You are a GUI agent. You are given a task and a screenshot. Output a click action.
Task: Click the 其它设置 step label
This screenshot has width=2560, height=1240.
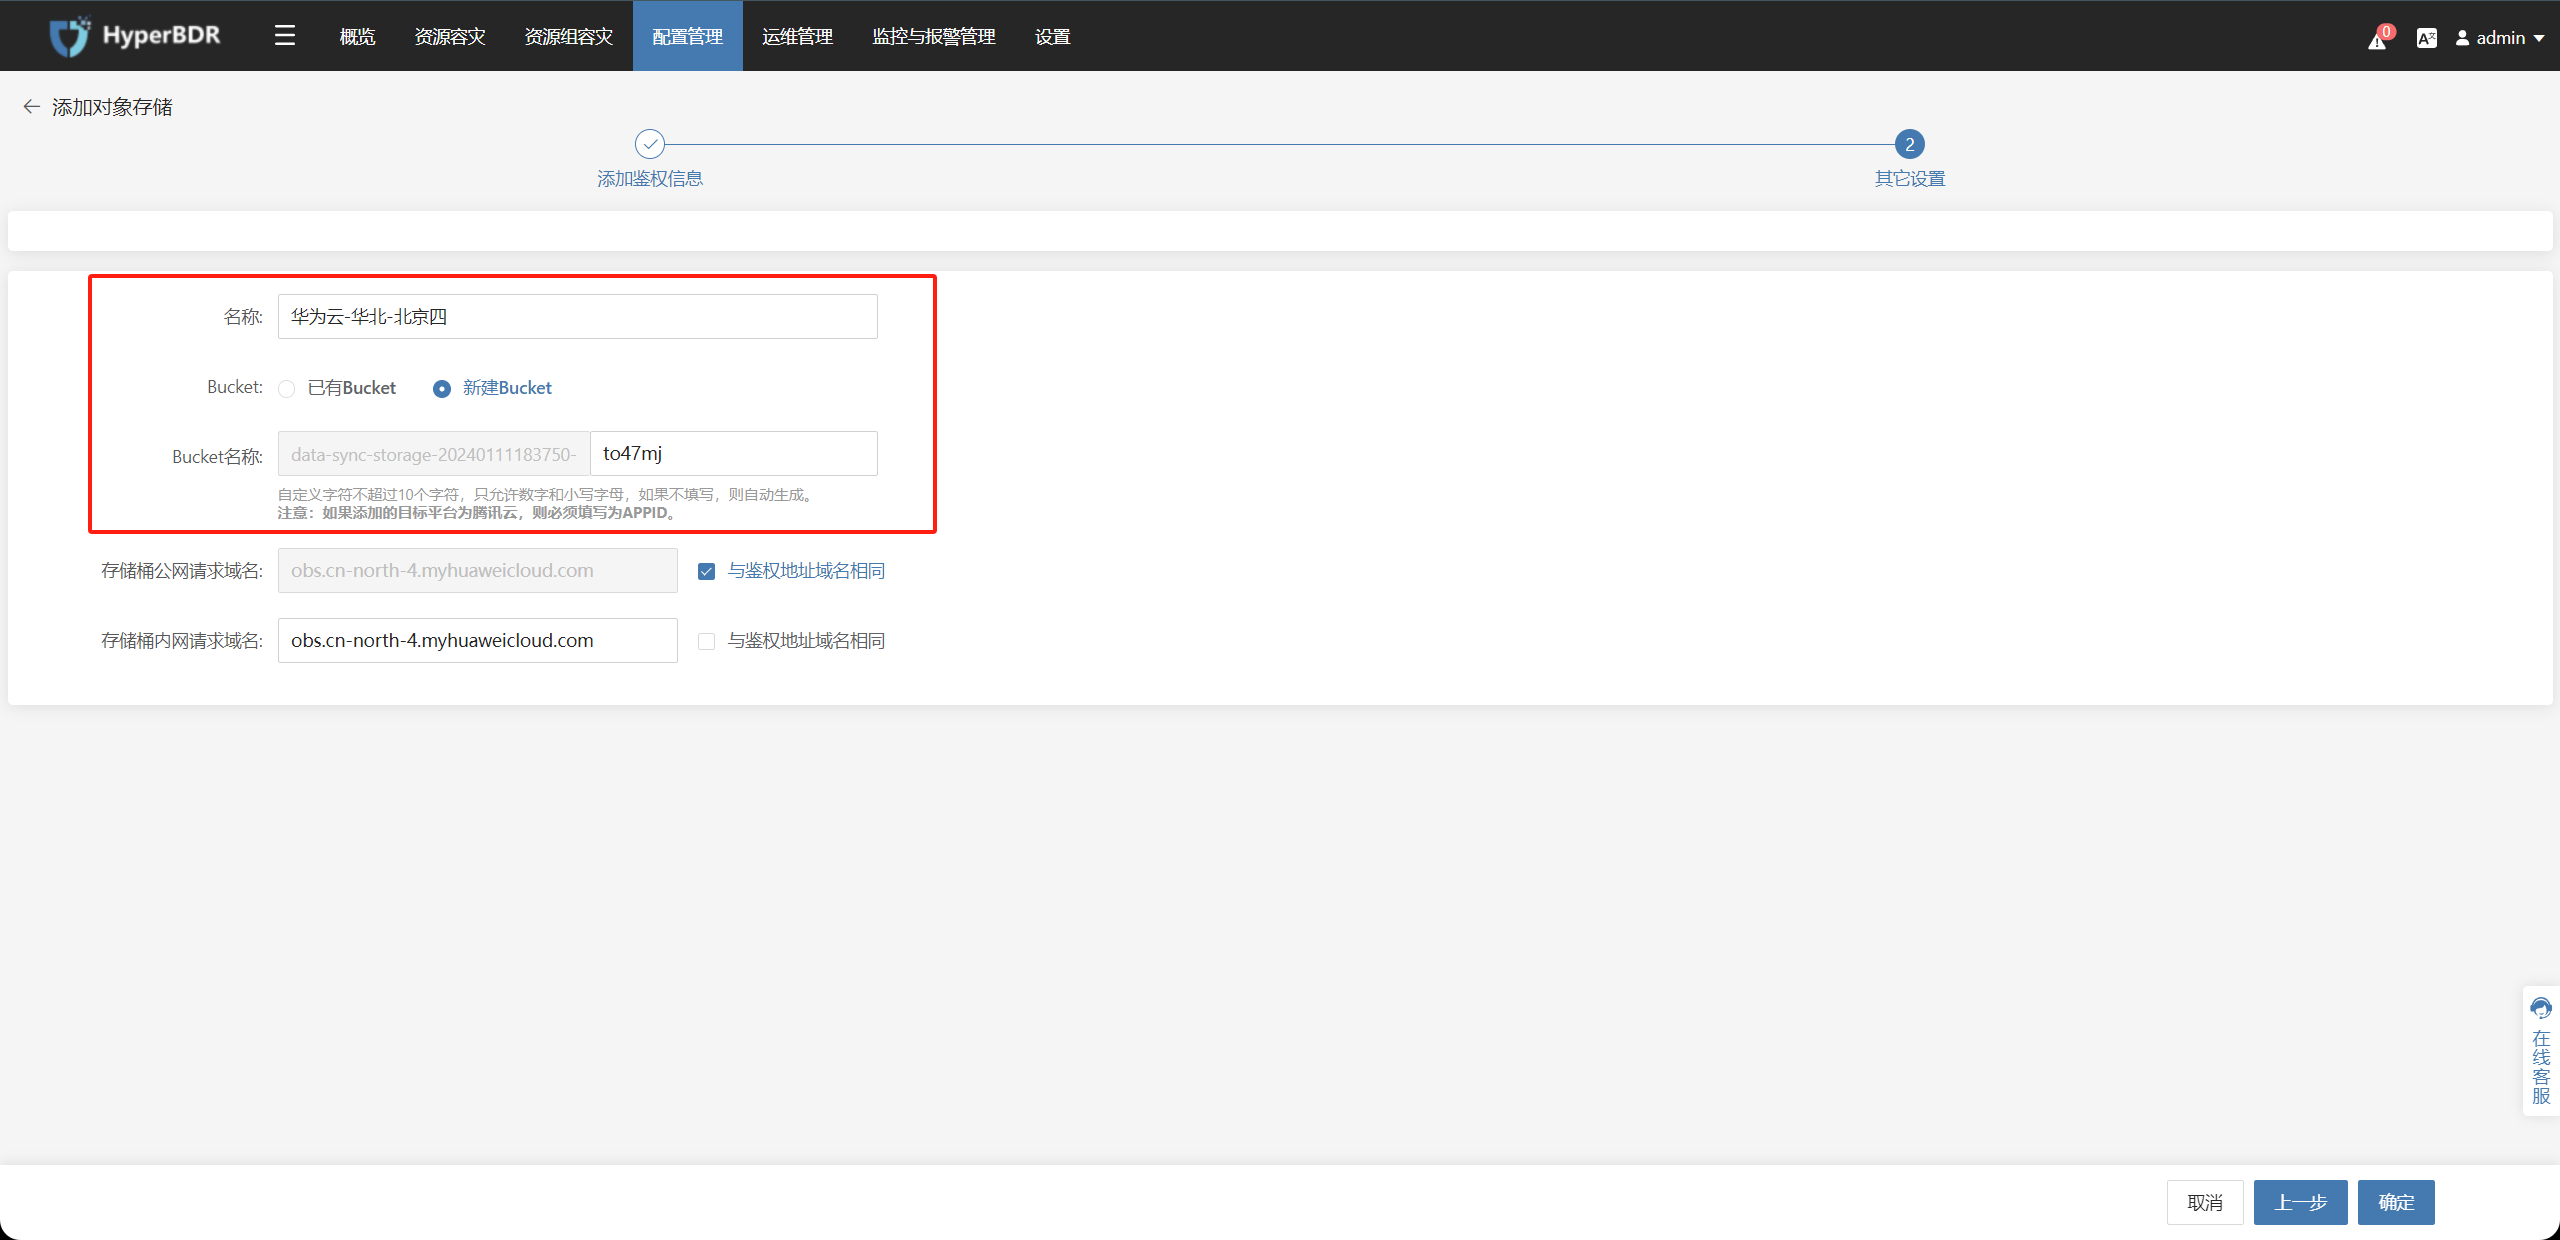[1910, 179]
